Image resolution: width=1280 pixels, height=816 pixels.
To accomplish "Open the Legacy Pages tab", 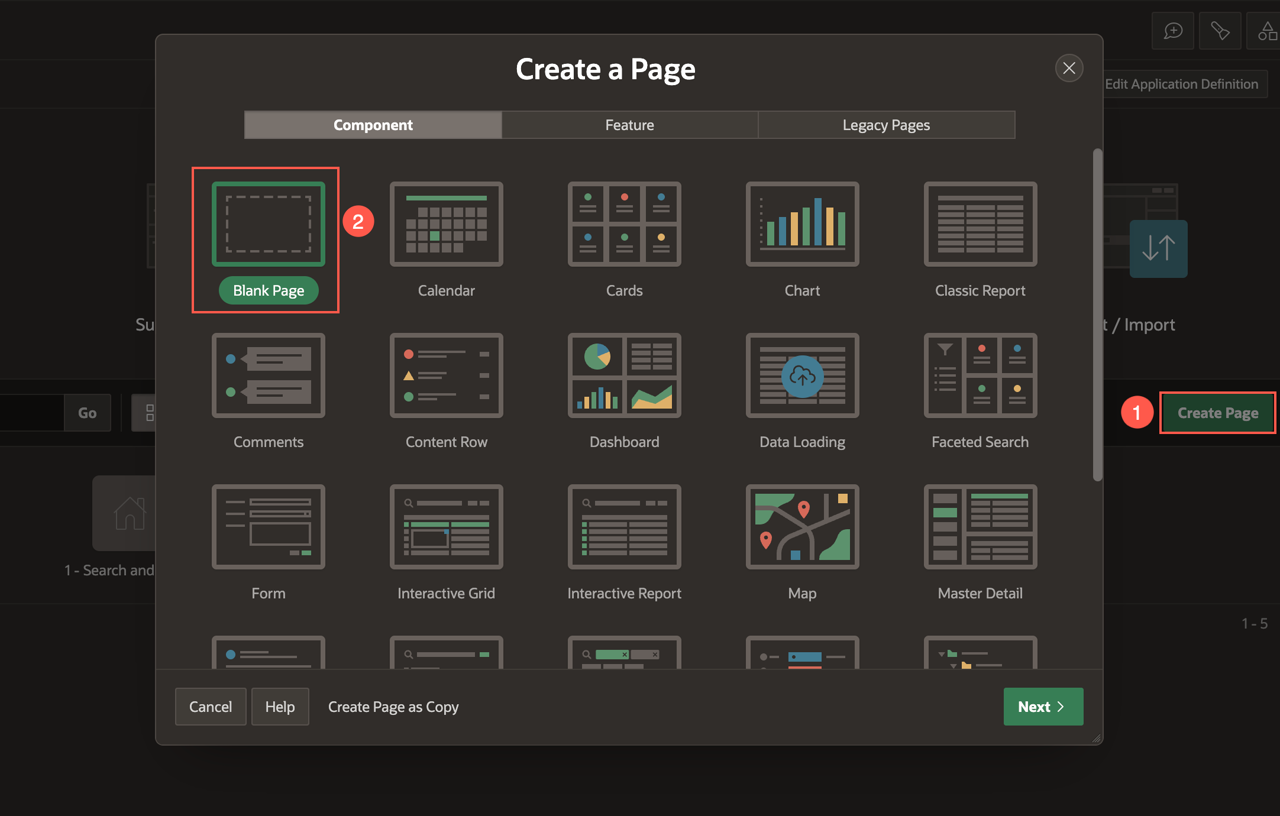I will click(886, 125).
